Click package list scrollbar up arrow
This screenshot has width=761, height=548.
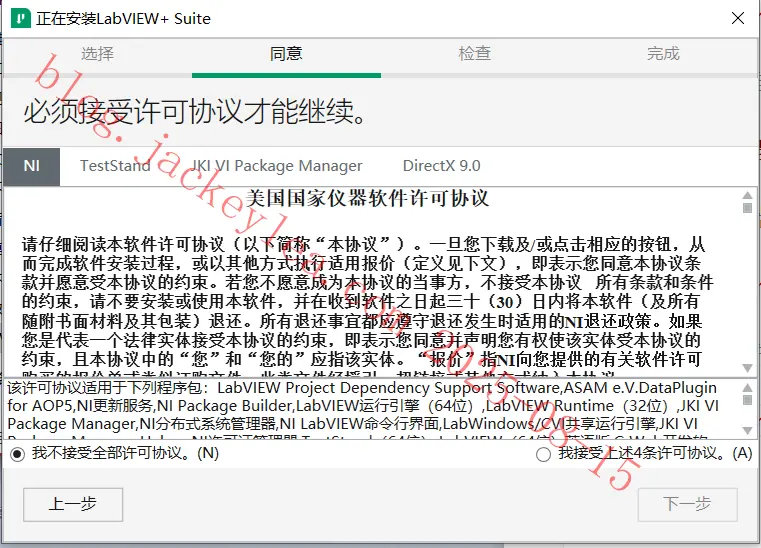747,387
